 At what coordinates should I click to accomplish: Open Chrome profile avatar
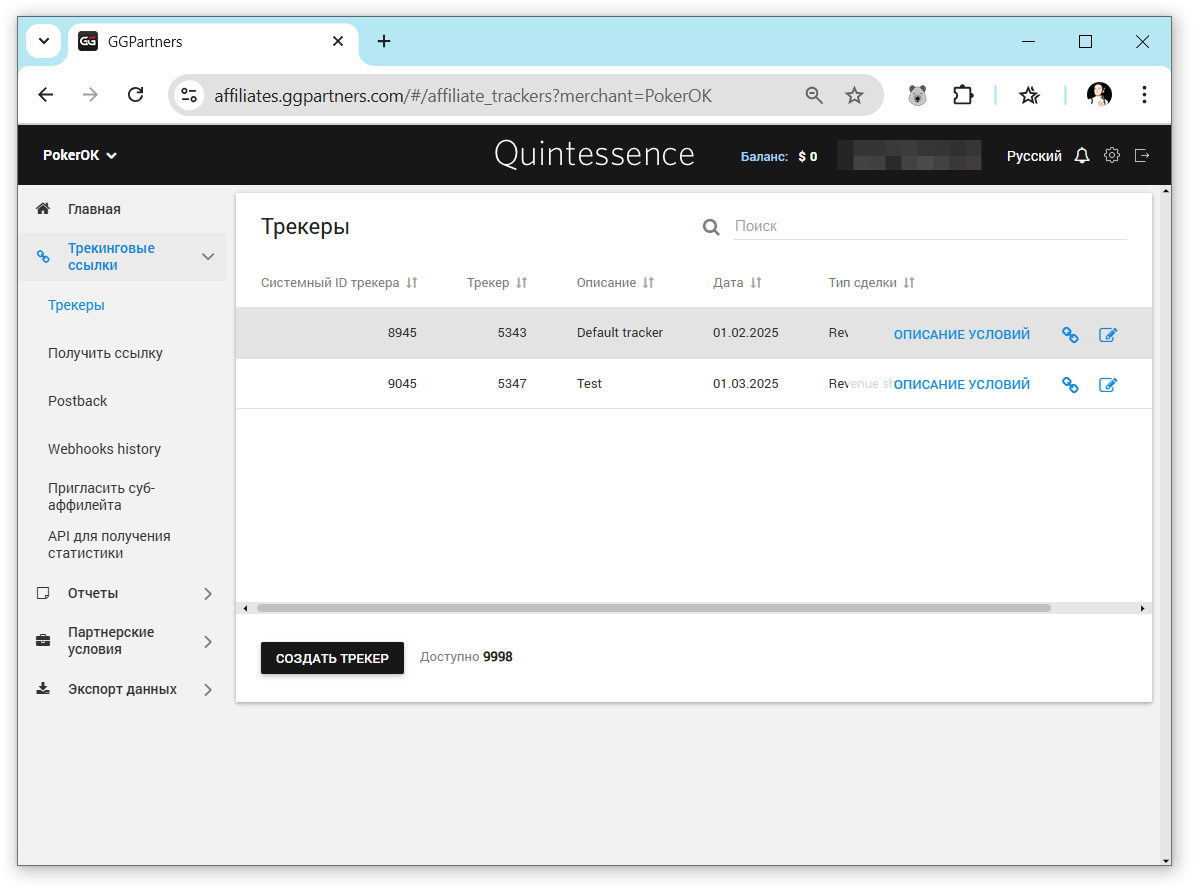pos(1099,94)
